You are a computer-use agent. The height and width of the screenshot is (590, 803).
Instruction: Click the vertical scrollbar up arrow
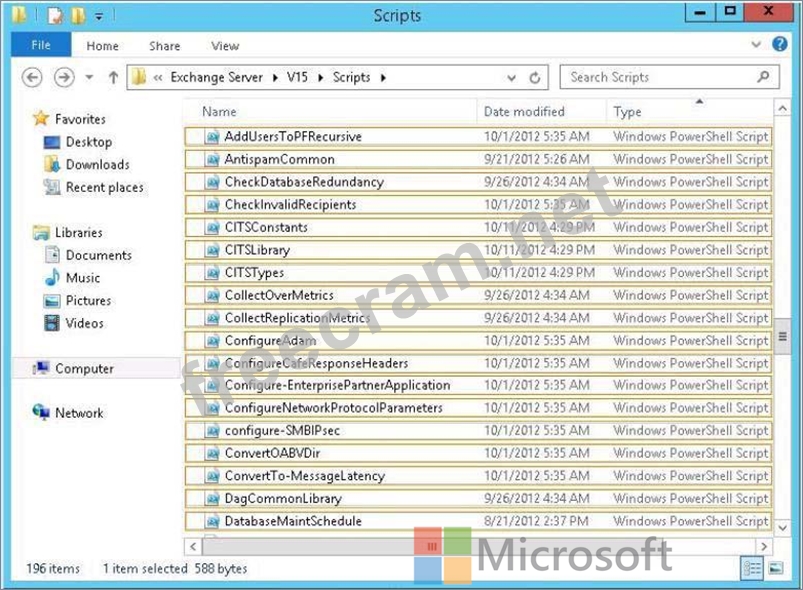(x=782, y=108)
